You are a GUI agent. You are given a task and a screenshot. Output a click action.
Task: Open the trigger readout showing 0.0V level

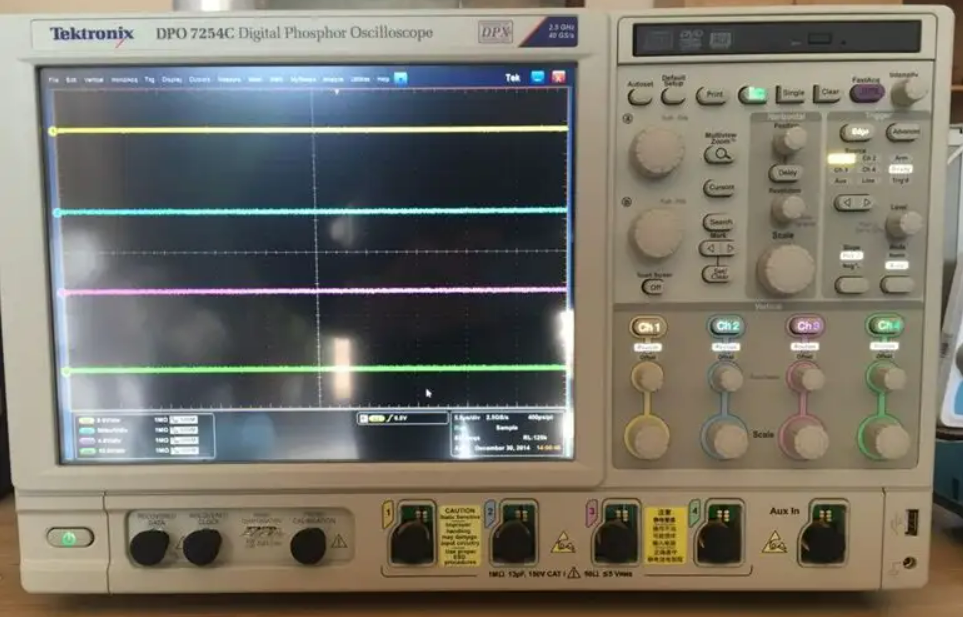(x=402, y=419)
